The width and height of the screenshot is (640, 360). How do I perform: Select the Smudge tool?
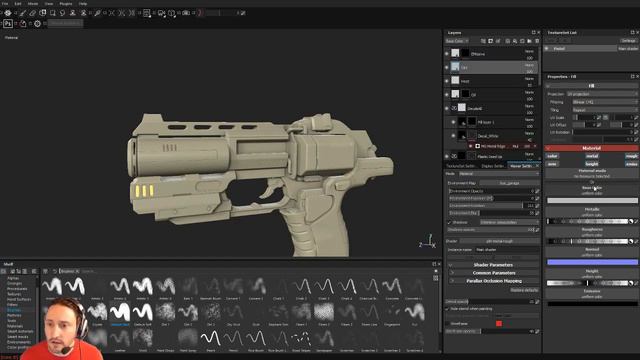pos(62,13)
